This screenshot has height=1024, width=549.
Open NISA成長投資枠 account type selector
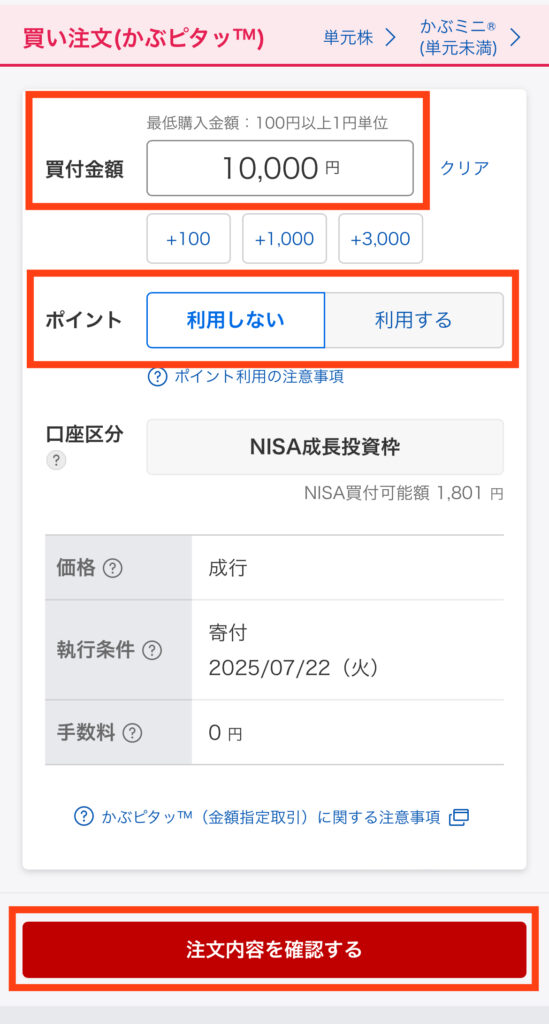(x=325, y=447)
